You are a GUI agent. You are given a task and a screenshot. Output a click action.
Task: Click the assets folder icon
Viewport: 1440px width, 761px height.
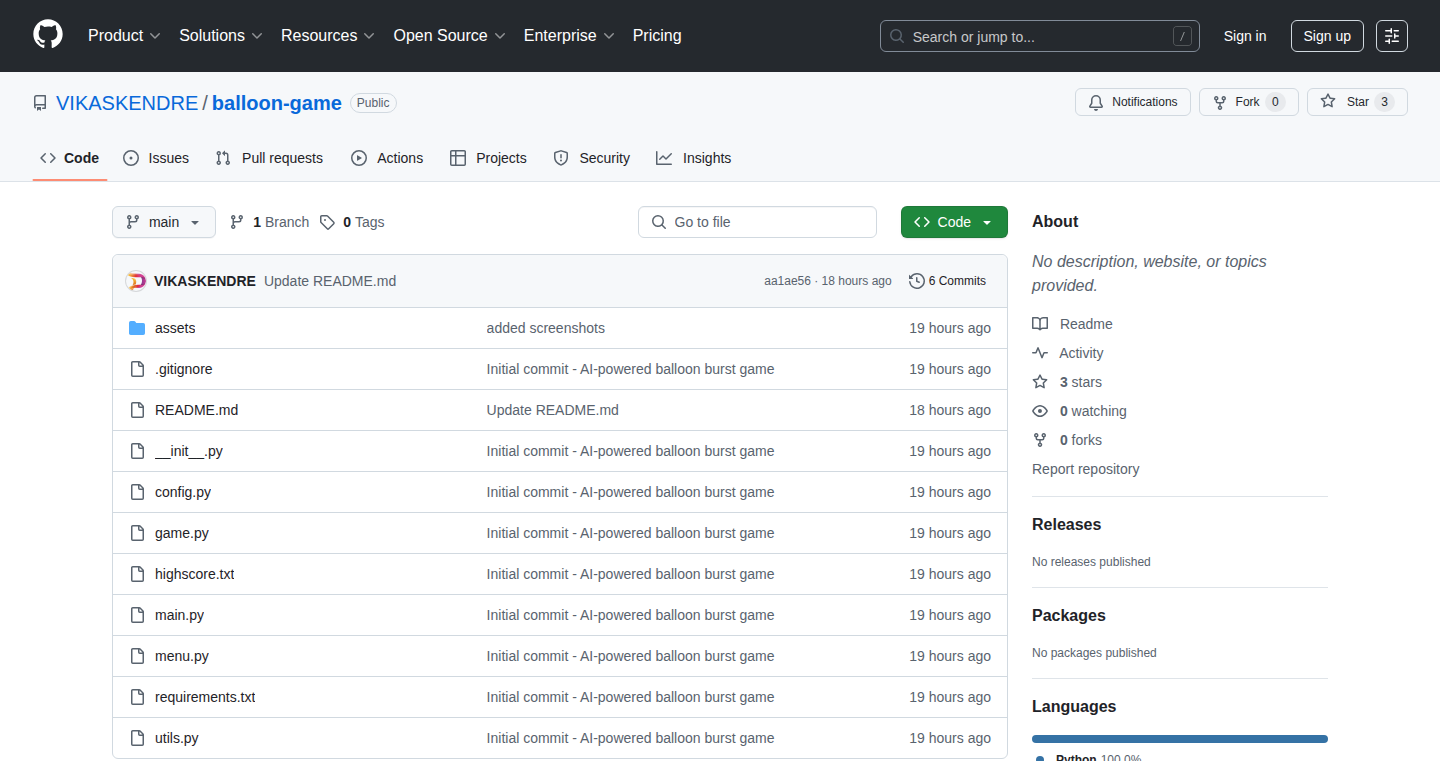(x=137, y=328)
